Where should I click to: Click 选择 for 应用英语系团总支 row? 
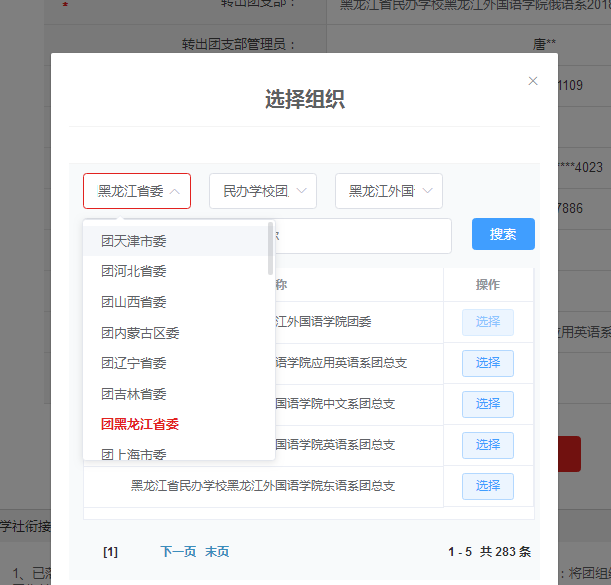pyautogui.click(x=487, y=363)
